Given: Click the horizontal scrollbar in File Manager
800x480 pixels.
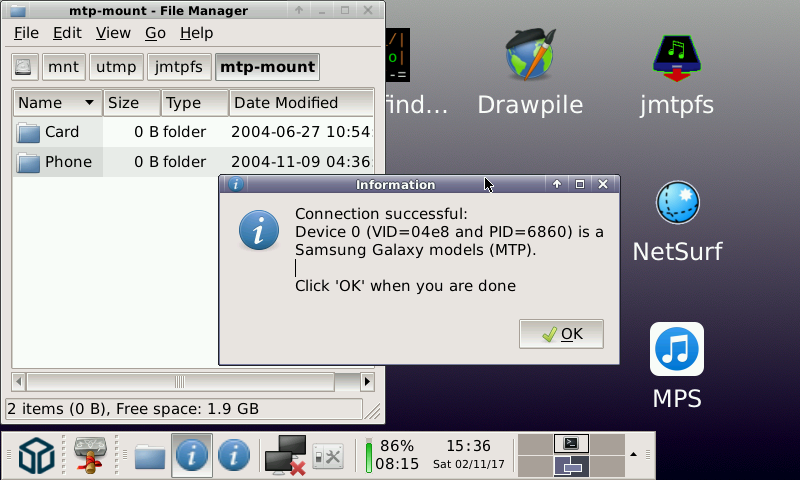Looking at the screenshot, I should pyautogui.click(x=180, y=382).
